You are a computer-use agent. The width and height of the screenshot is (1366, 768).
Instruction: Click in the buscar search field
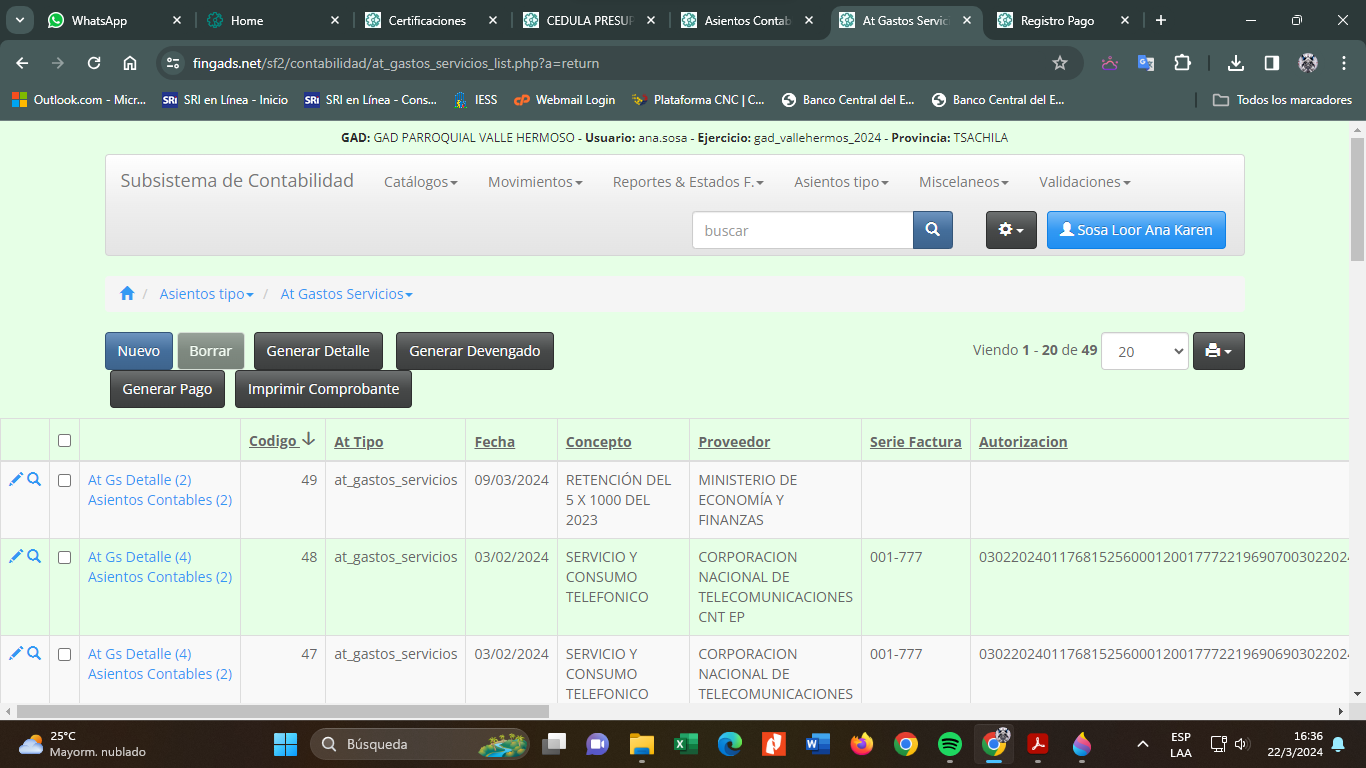[x=802, y=230]
